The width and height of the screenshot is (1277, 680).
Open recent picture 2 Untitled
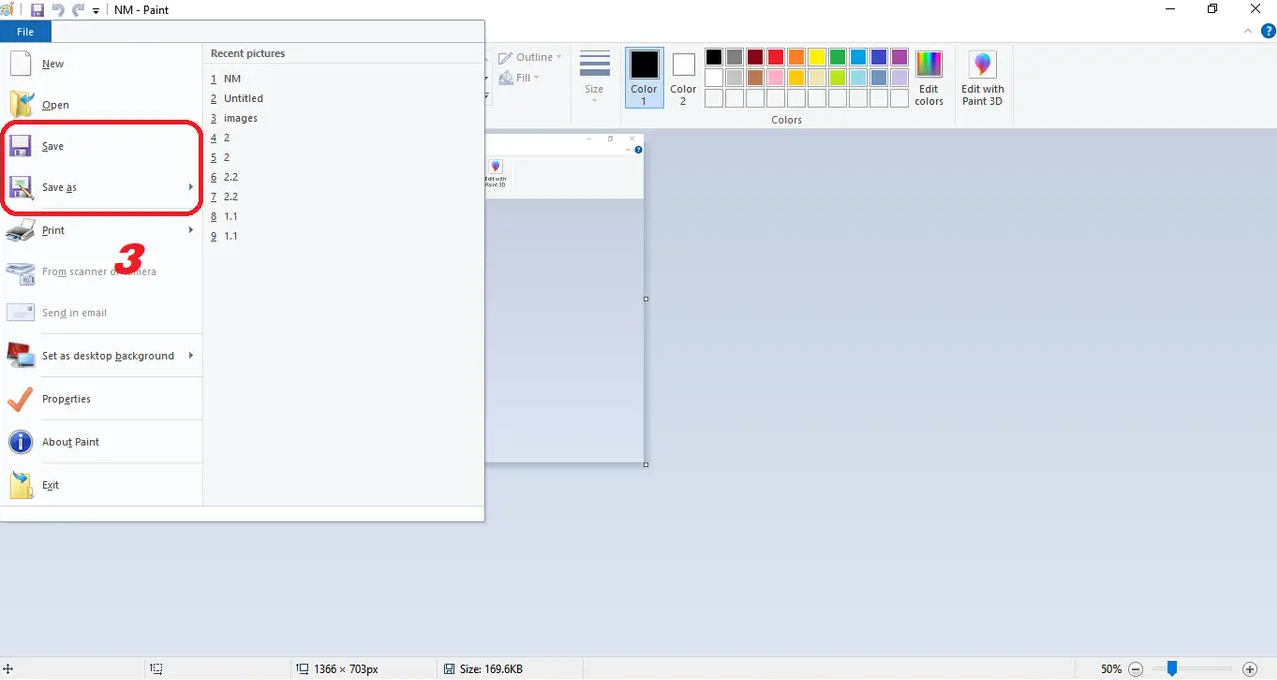343,99
